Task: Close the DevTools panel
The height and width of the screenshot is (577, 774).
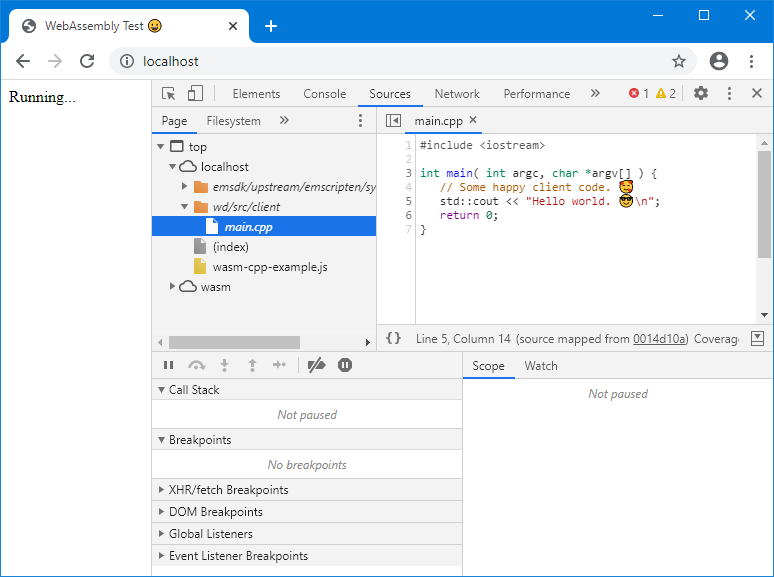Action: 757,93
